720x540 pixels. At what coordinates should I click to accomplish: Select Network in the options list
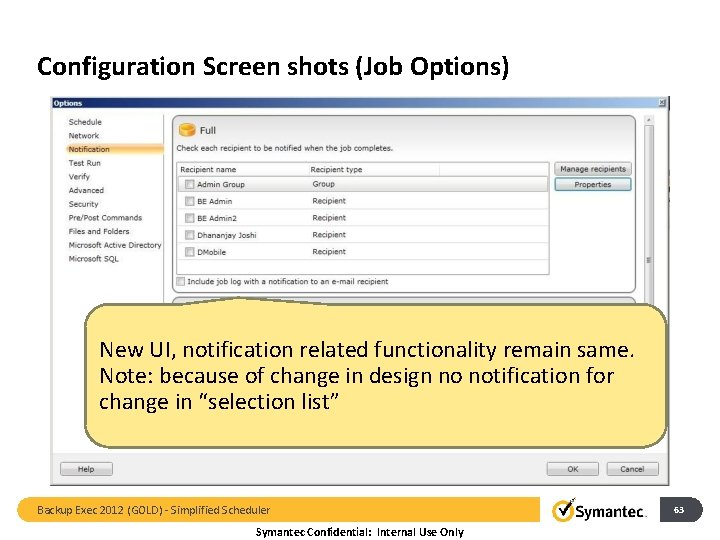tap(84, 135)
